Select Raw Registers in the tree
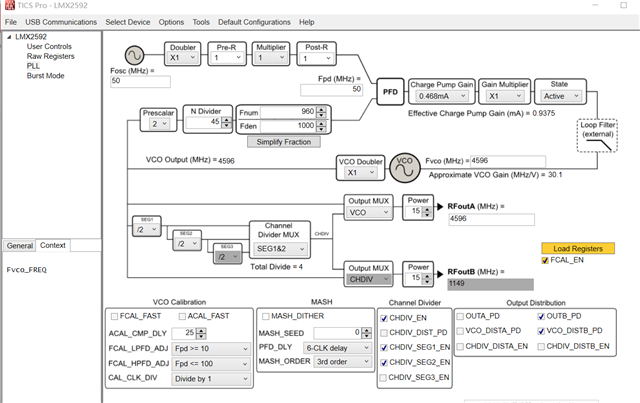Image resolution: width=640 pixels, height=403 pixels. 51,56
